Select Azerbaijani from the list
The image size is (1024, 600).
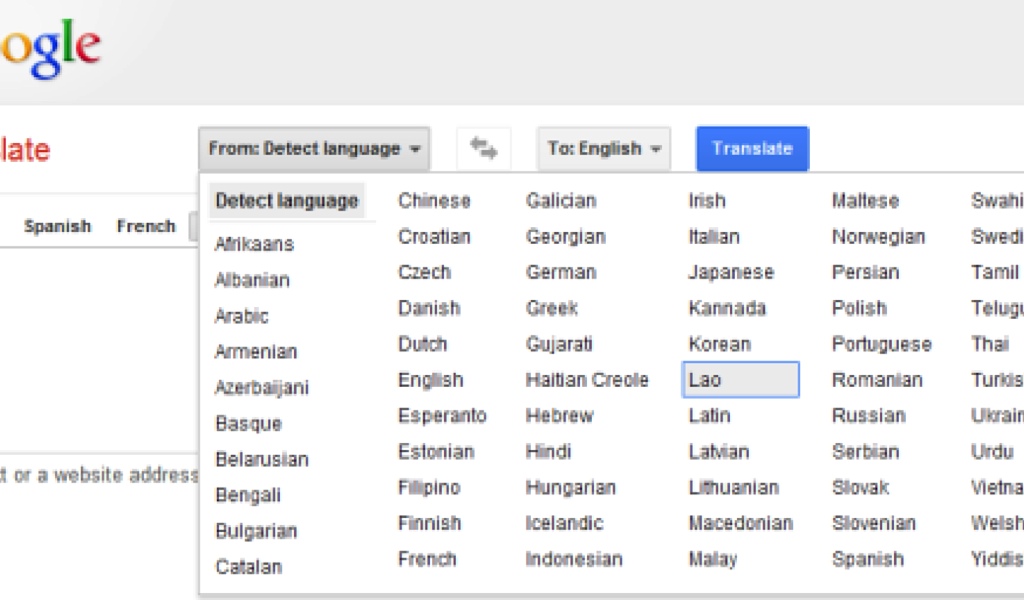(262, 388)
